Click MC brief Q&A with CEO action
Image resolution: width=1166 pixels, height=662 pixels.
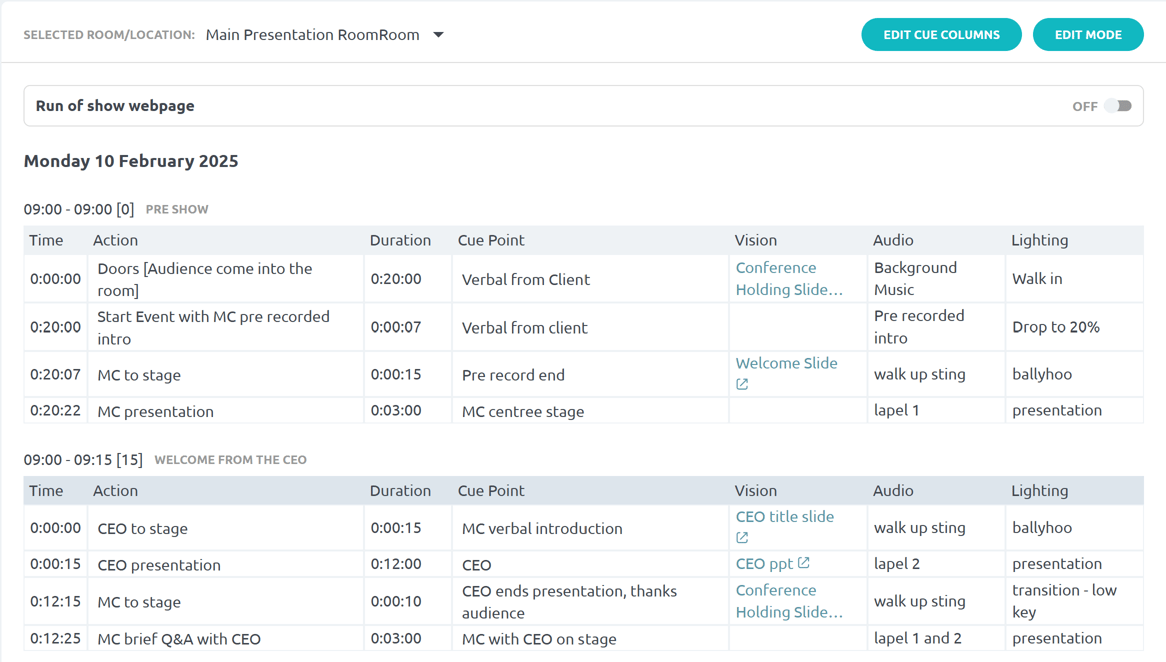click(x=226, y=639)
